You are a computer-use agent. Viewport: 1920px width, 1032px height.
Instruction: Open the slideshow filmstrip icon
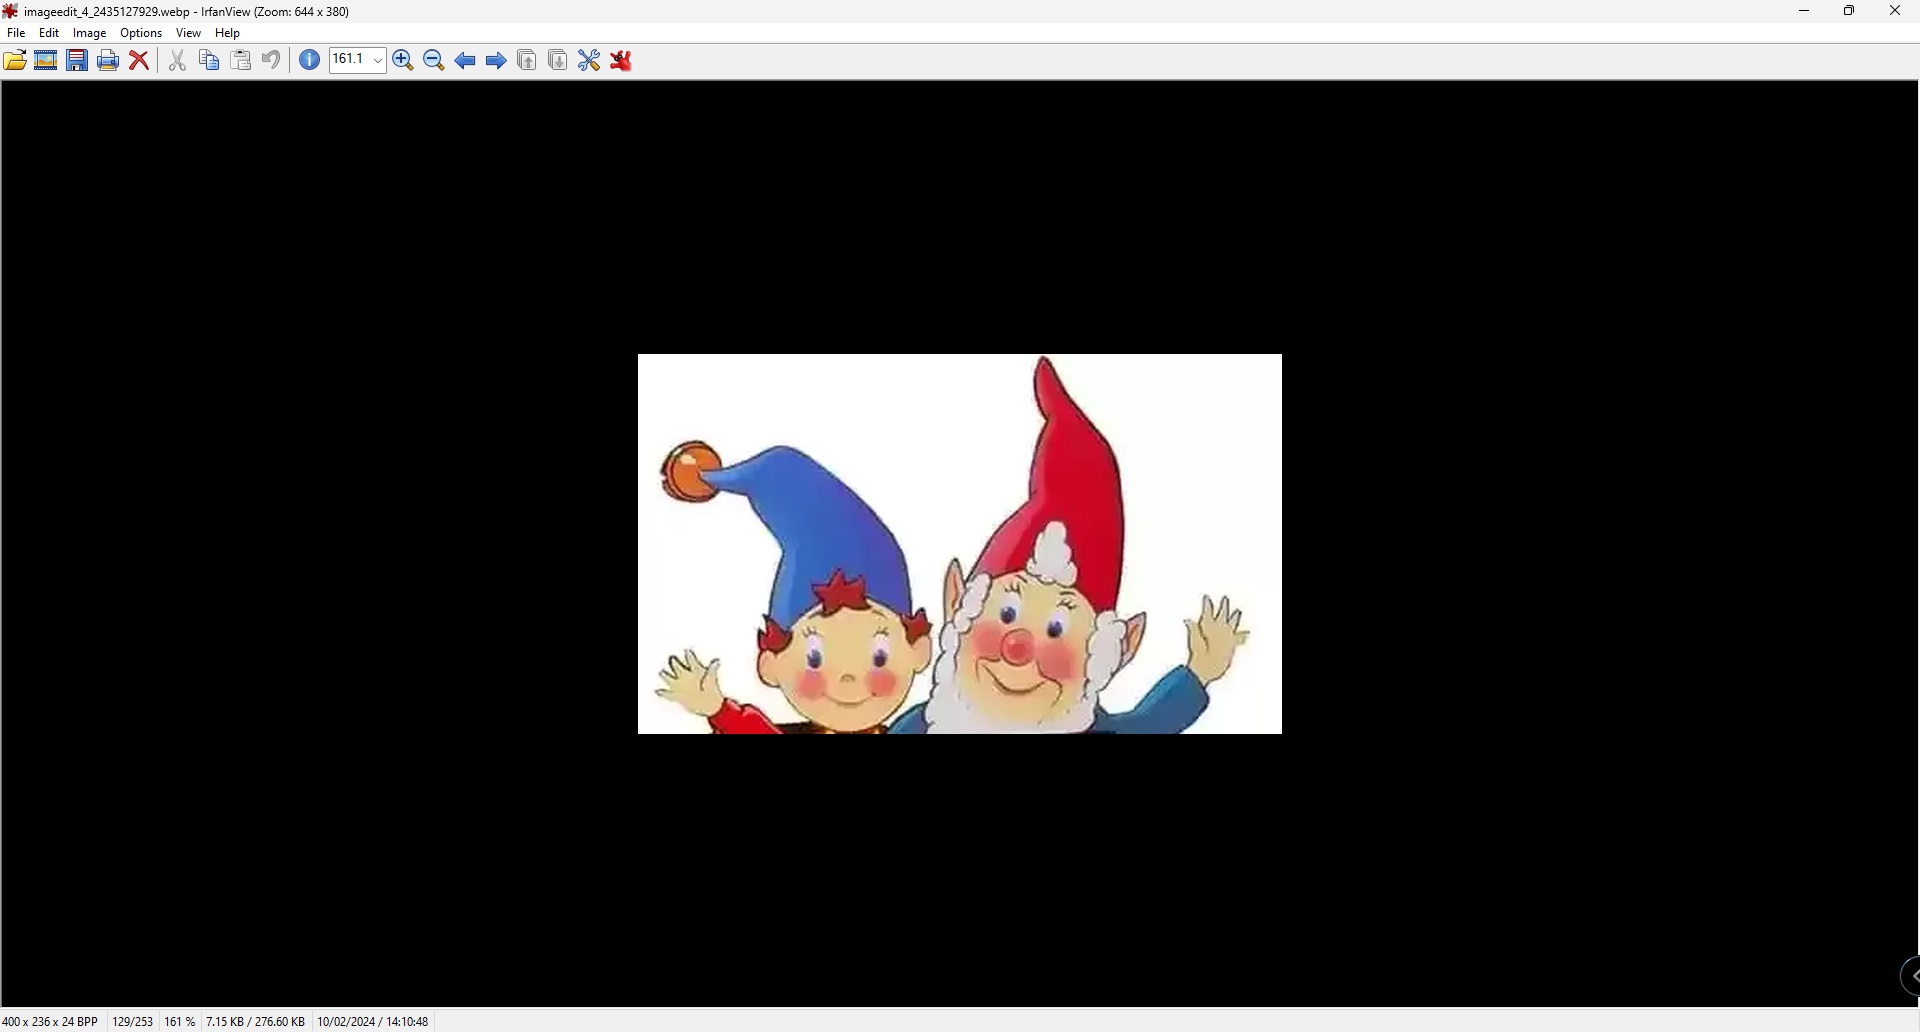pyautogui.click(x=46, y=61)
